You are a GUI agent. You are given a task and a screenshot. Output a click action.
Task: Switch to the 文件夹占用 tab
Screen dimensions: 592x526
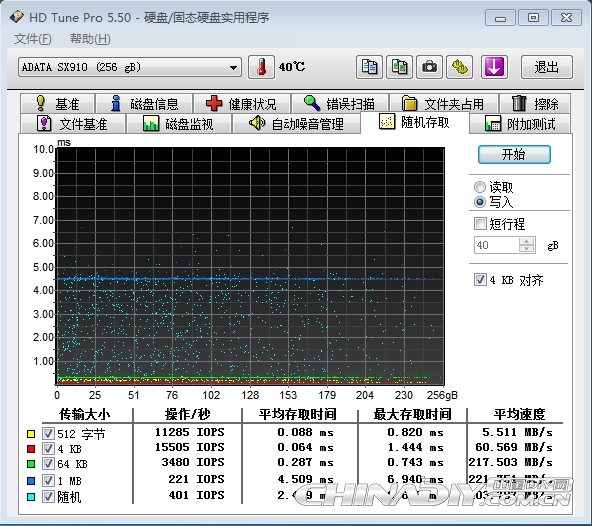point(444,103)
